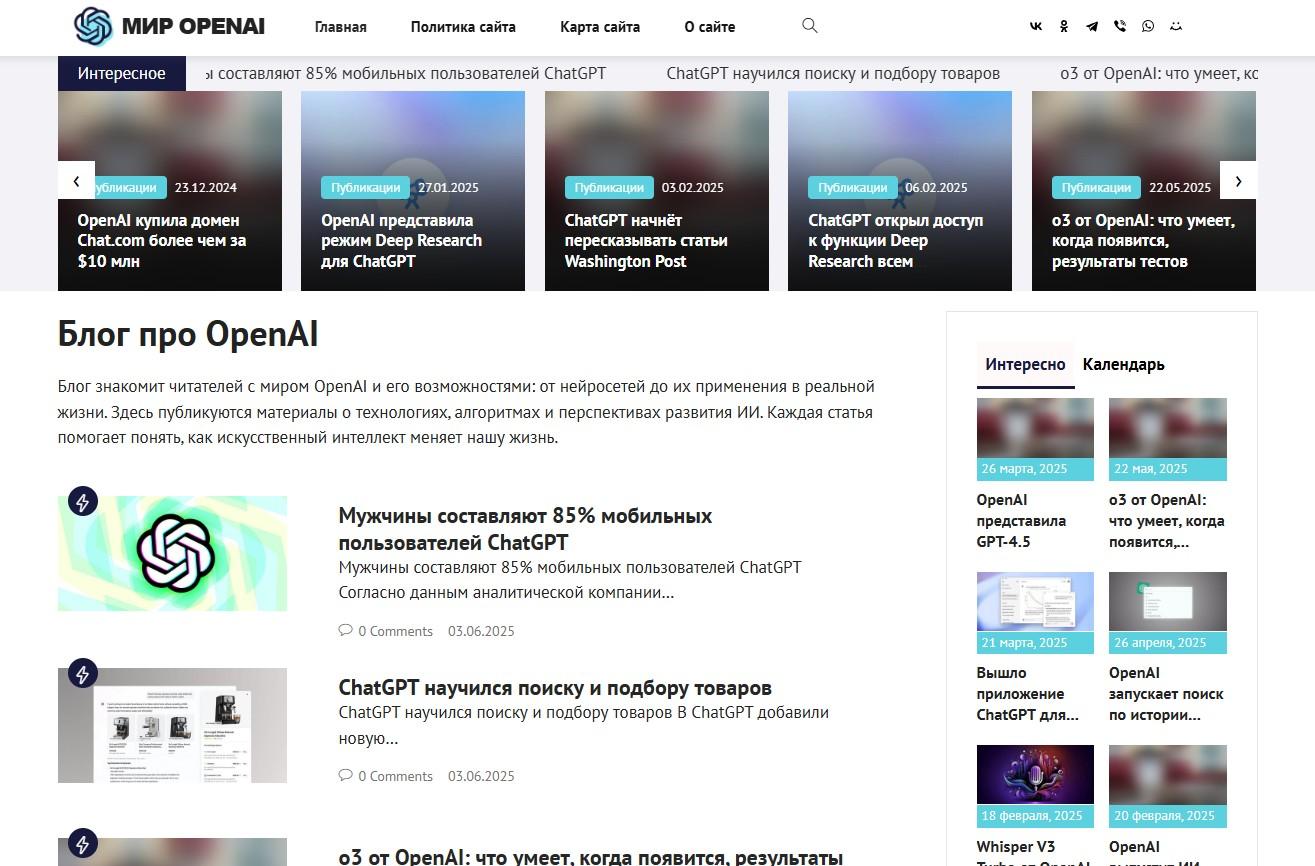The height and width of the screenshot is (866, 1315).
Task: Open Карта сайта menu item
Action: pyautogui.click(x=600, y=27)
